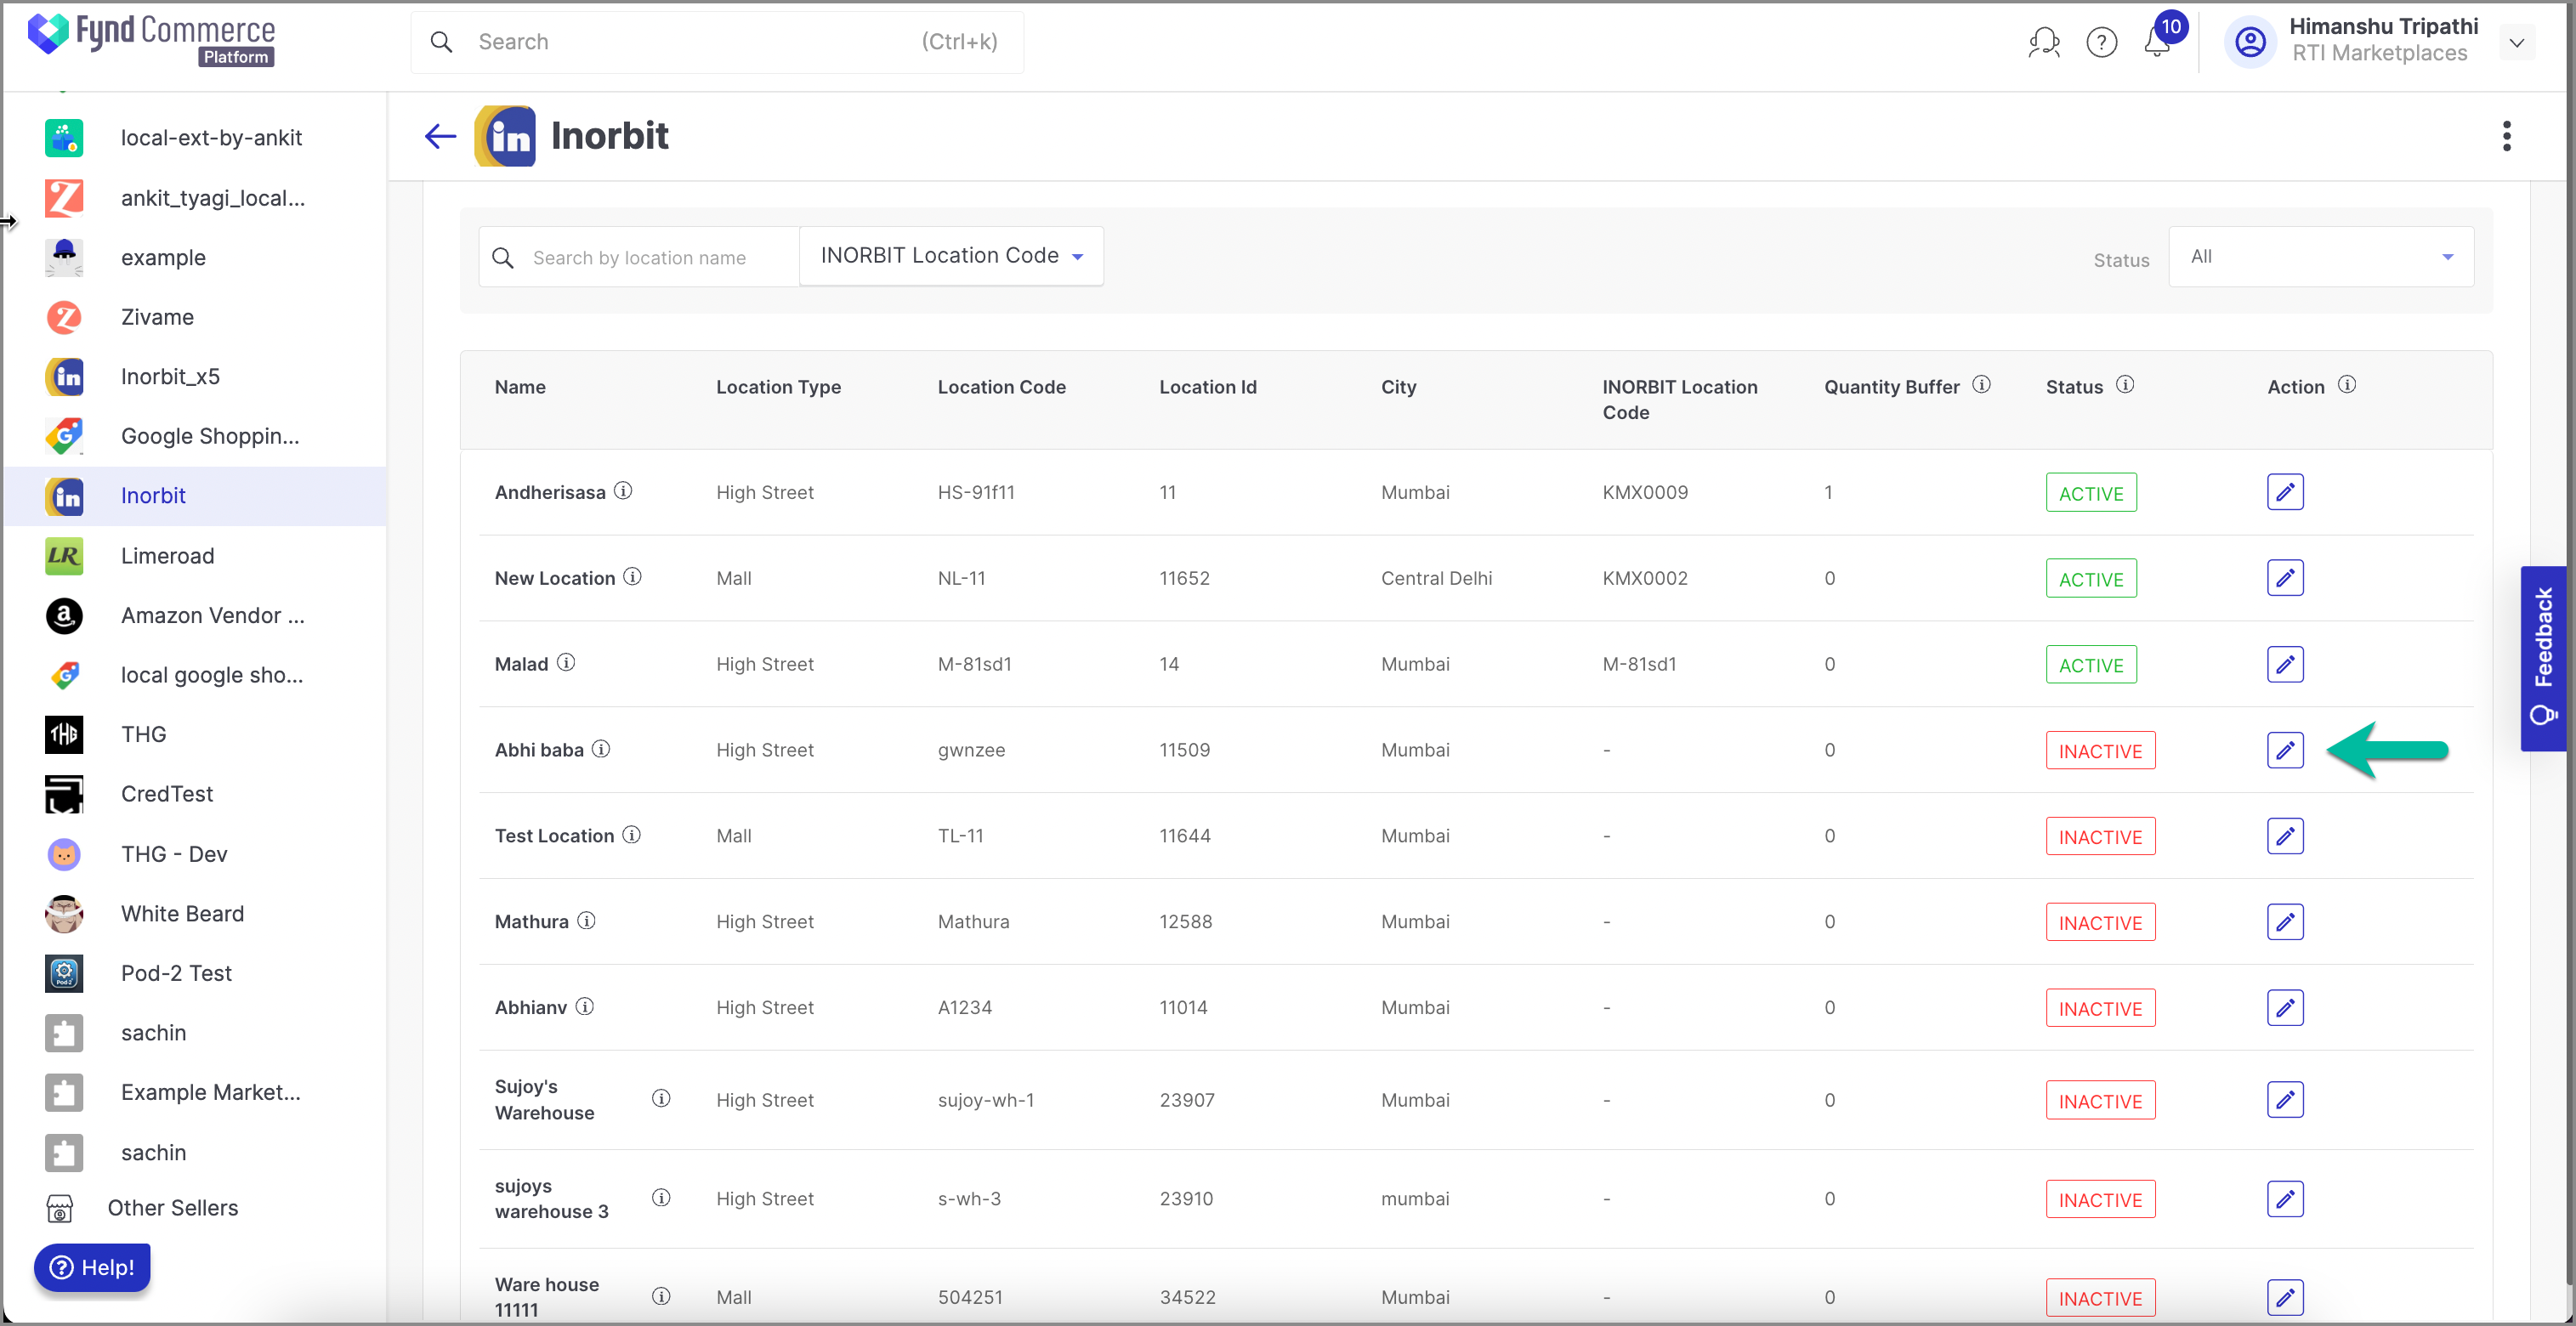Open White Beard in sidebar
The width and height of the screenshot is (2576, 1326).
195,914
